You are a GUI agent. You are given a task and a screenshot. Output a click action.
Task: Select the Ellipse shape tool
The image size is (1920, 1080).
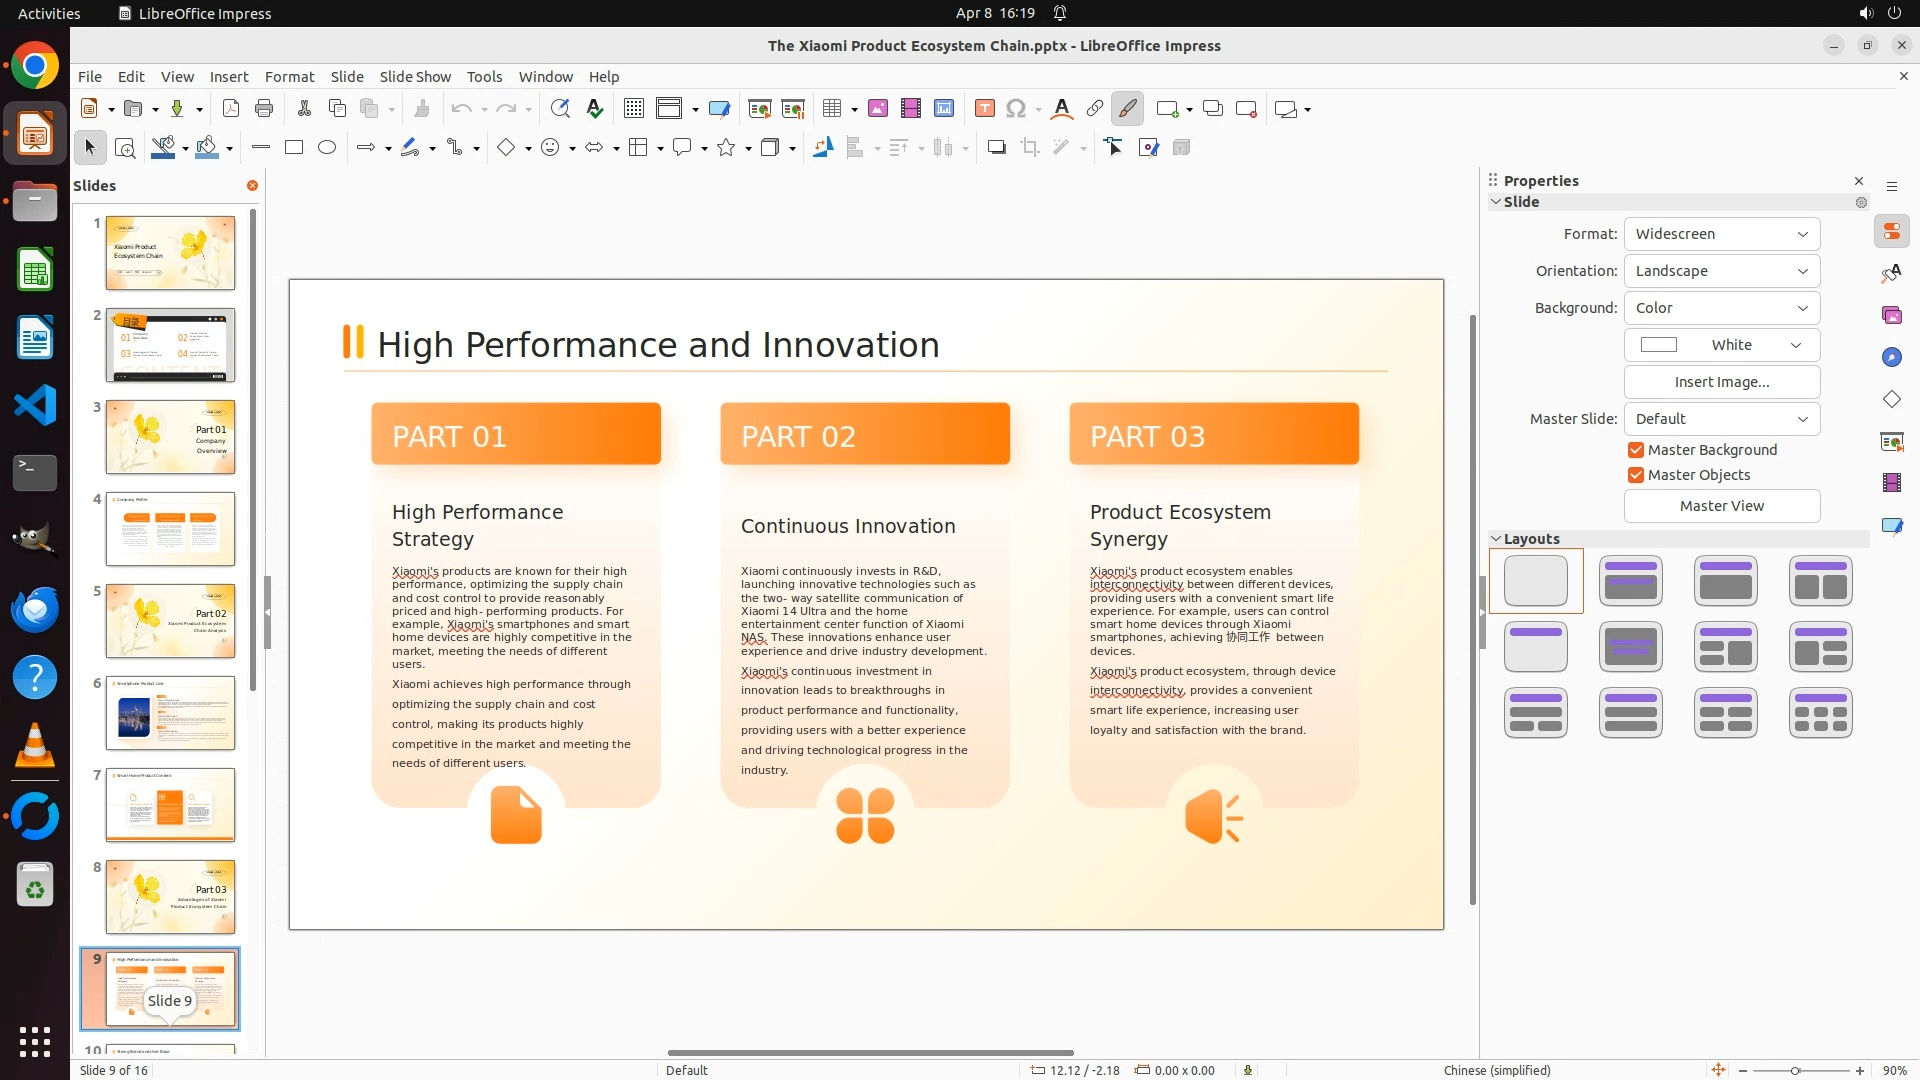327,148
